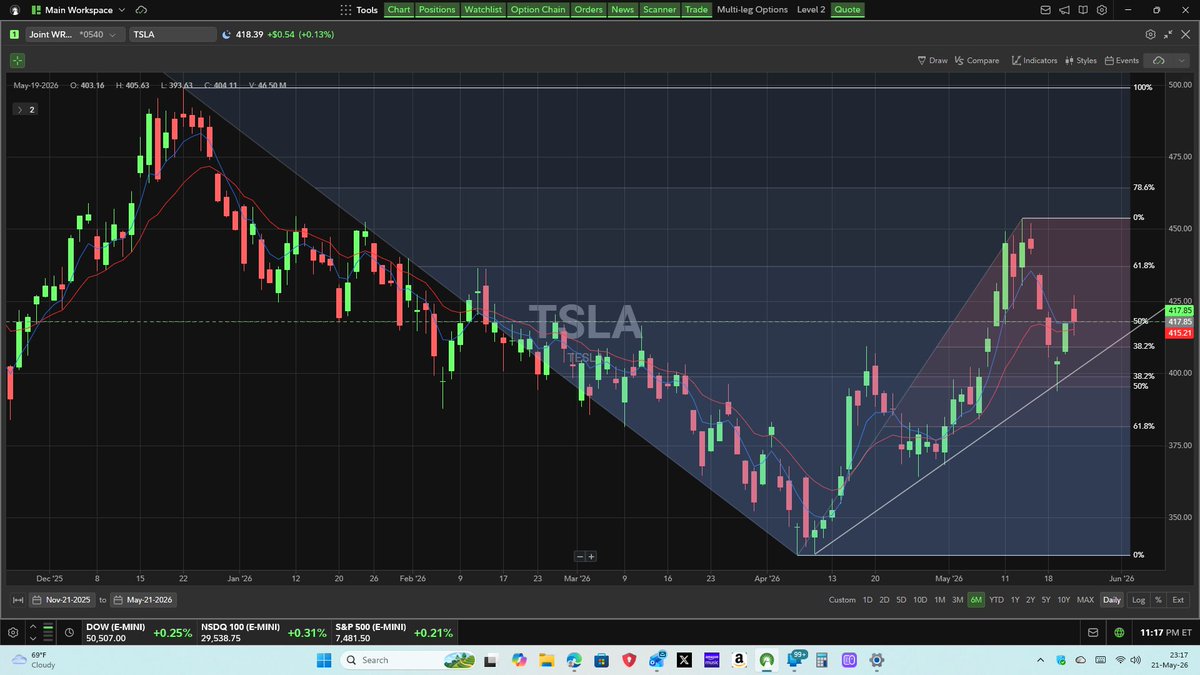This screenshot has height=675, width=1200.
Task: Open X app from the taskbar
Action: 685,660
